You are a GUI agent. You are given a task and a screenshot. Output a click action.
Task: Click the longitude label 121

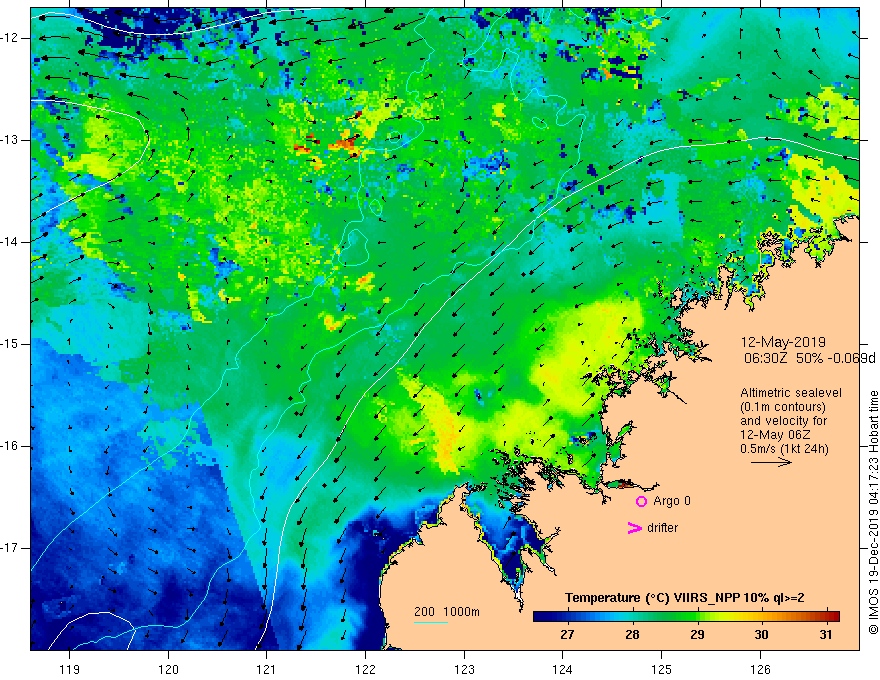267,669
